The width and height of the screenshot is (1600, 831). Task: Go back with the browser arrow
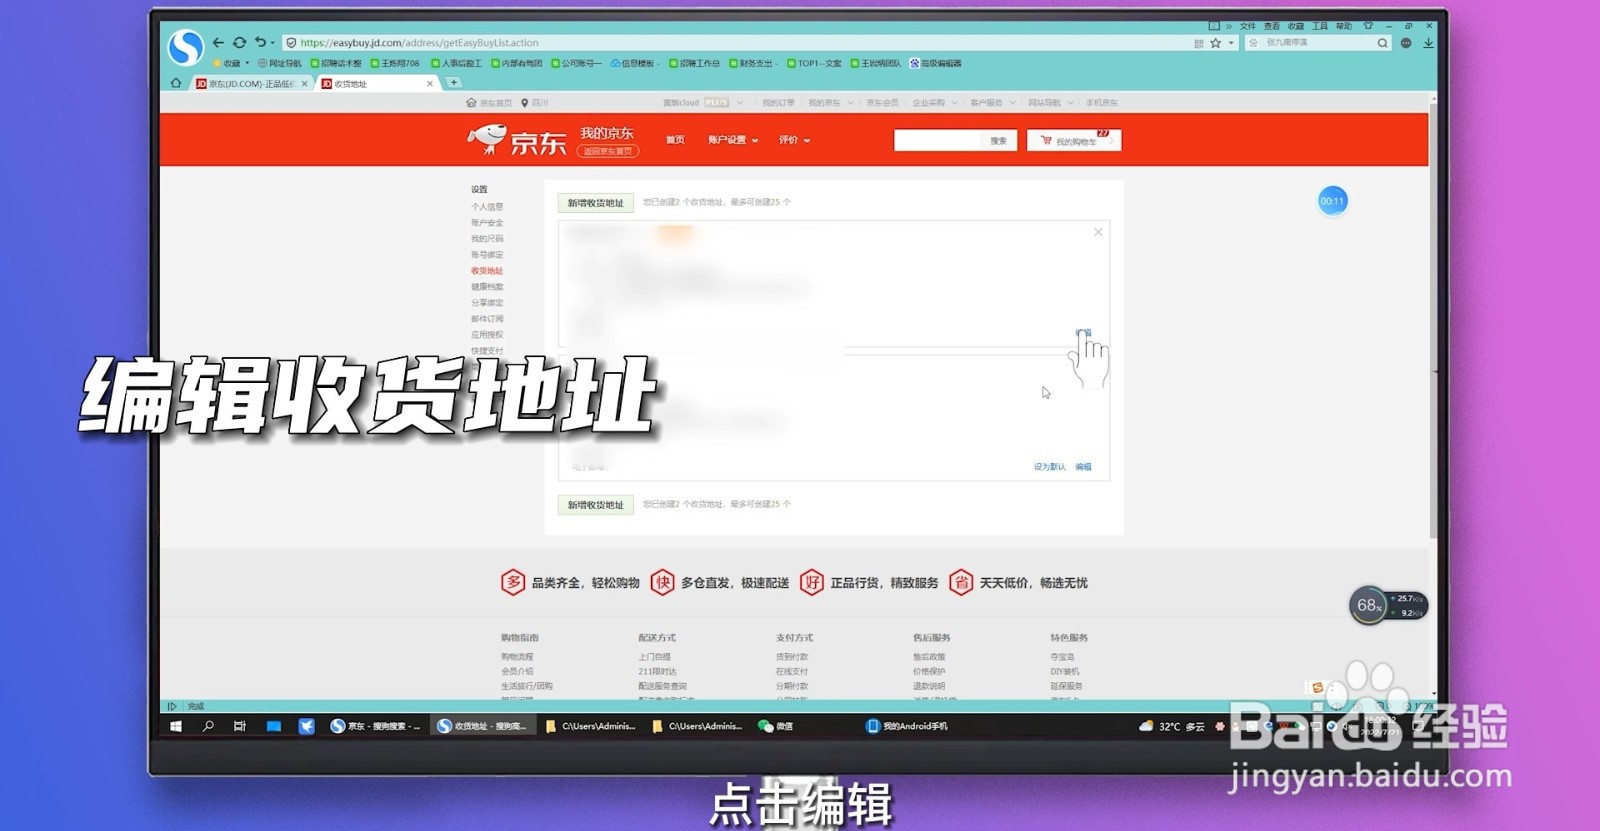218,43
